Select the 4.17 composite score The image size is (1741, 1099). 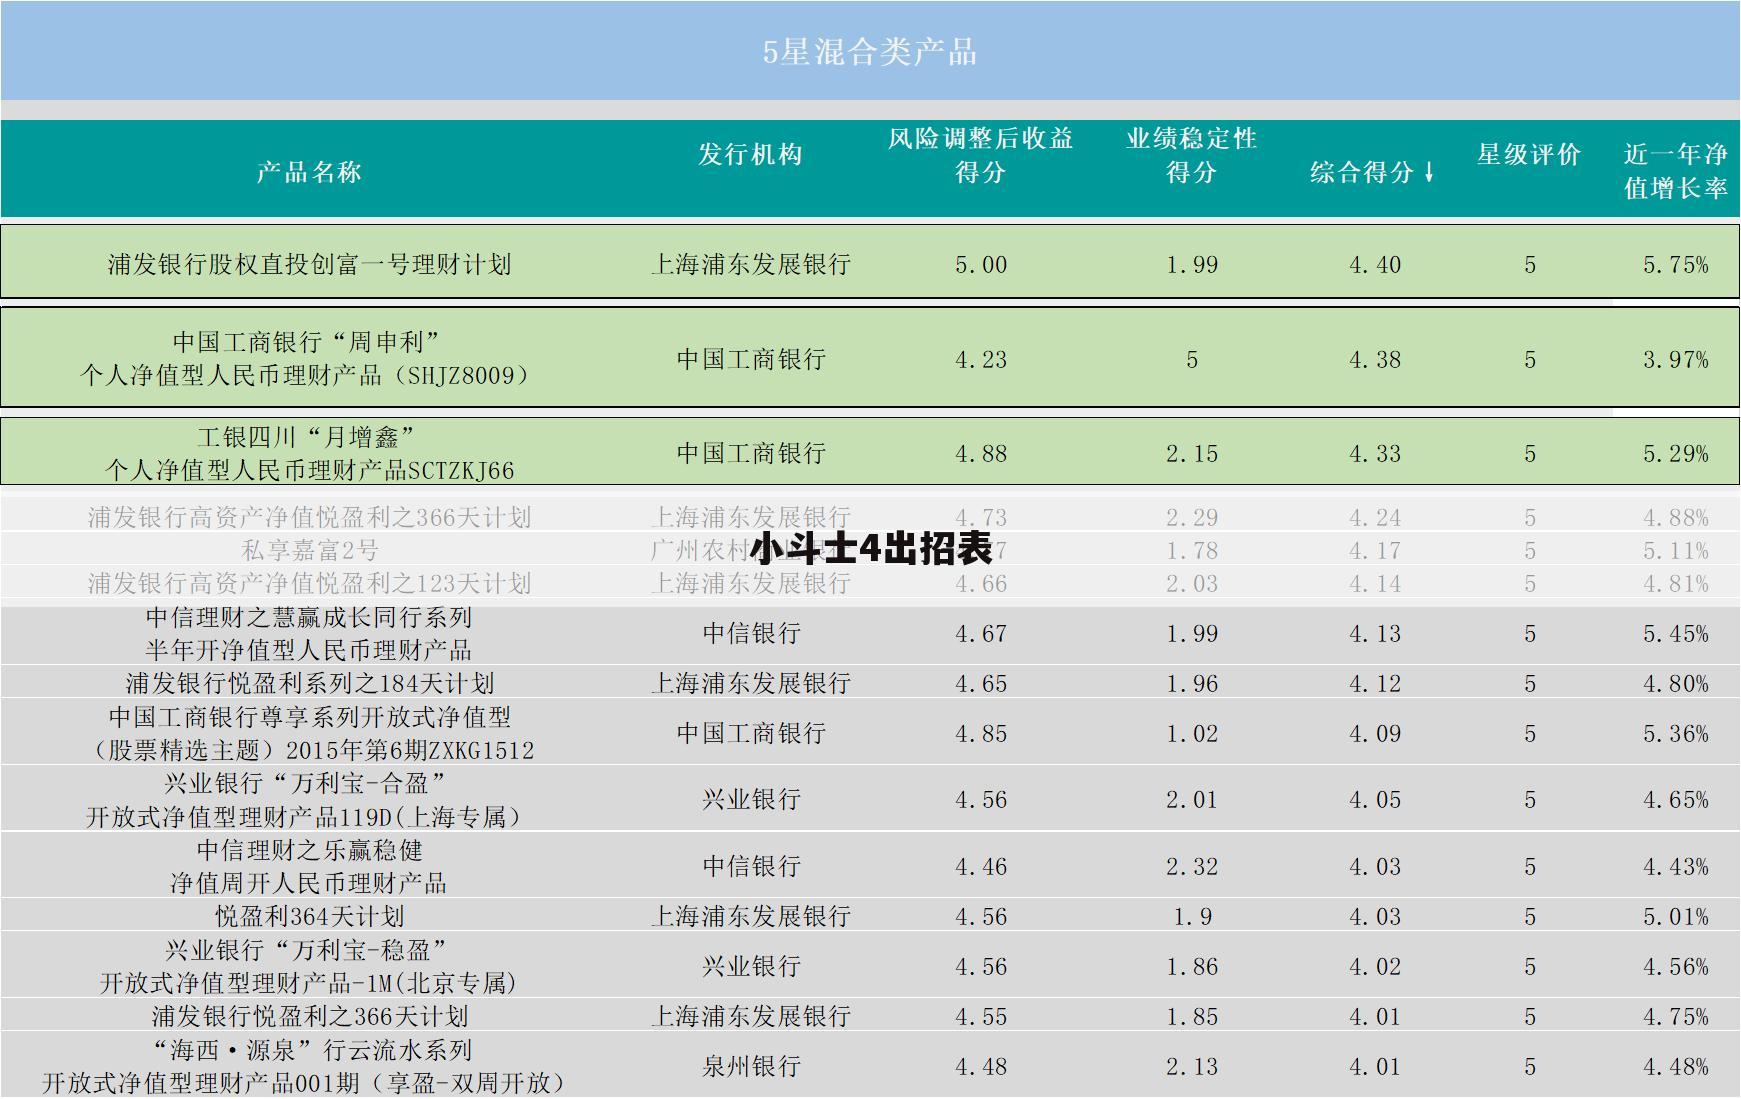click(x=1375, y=551)
